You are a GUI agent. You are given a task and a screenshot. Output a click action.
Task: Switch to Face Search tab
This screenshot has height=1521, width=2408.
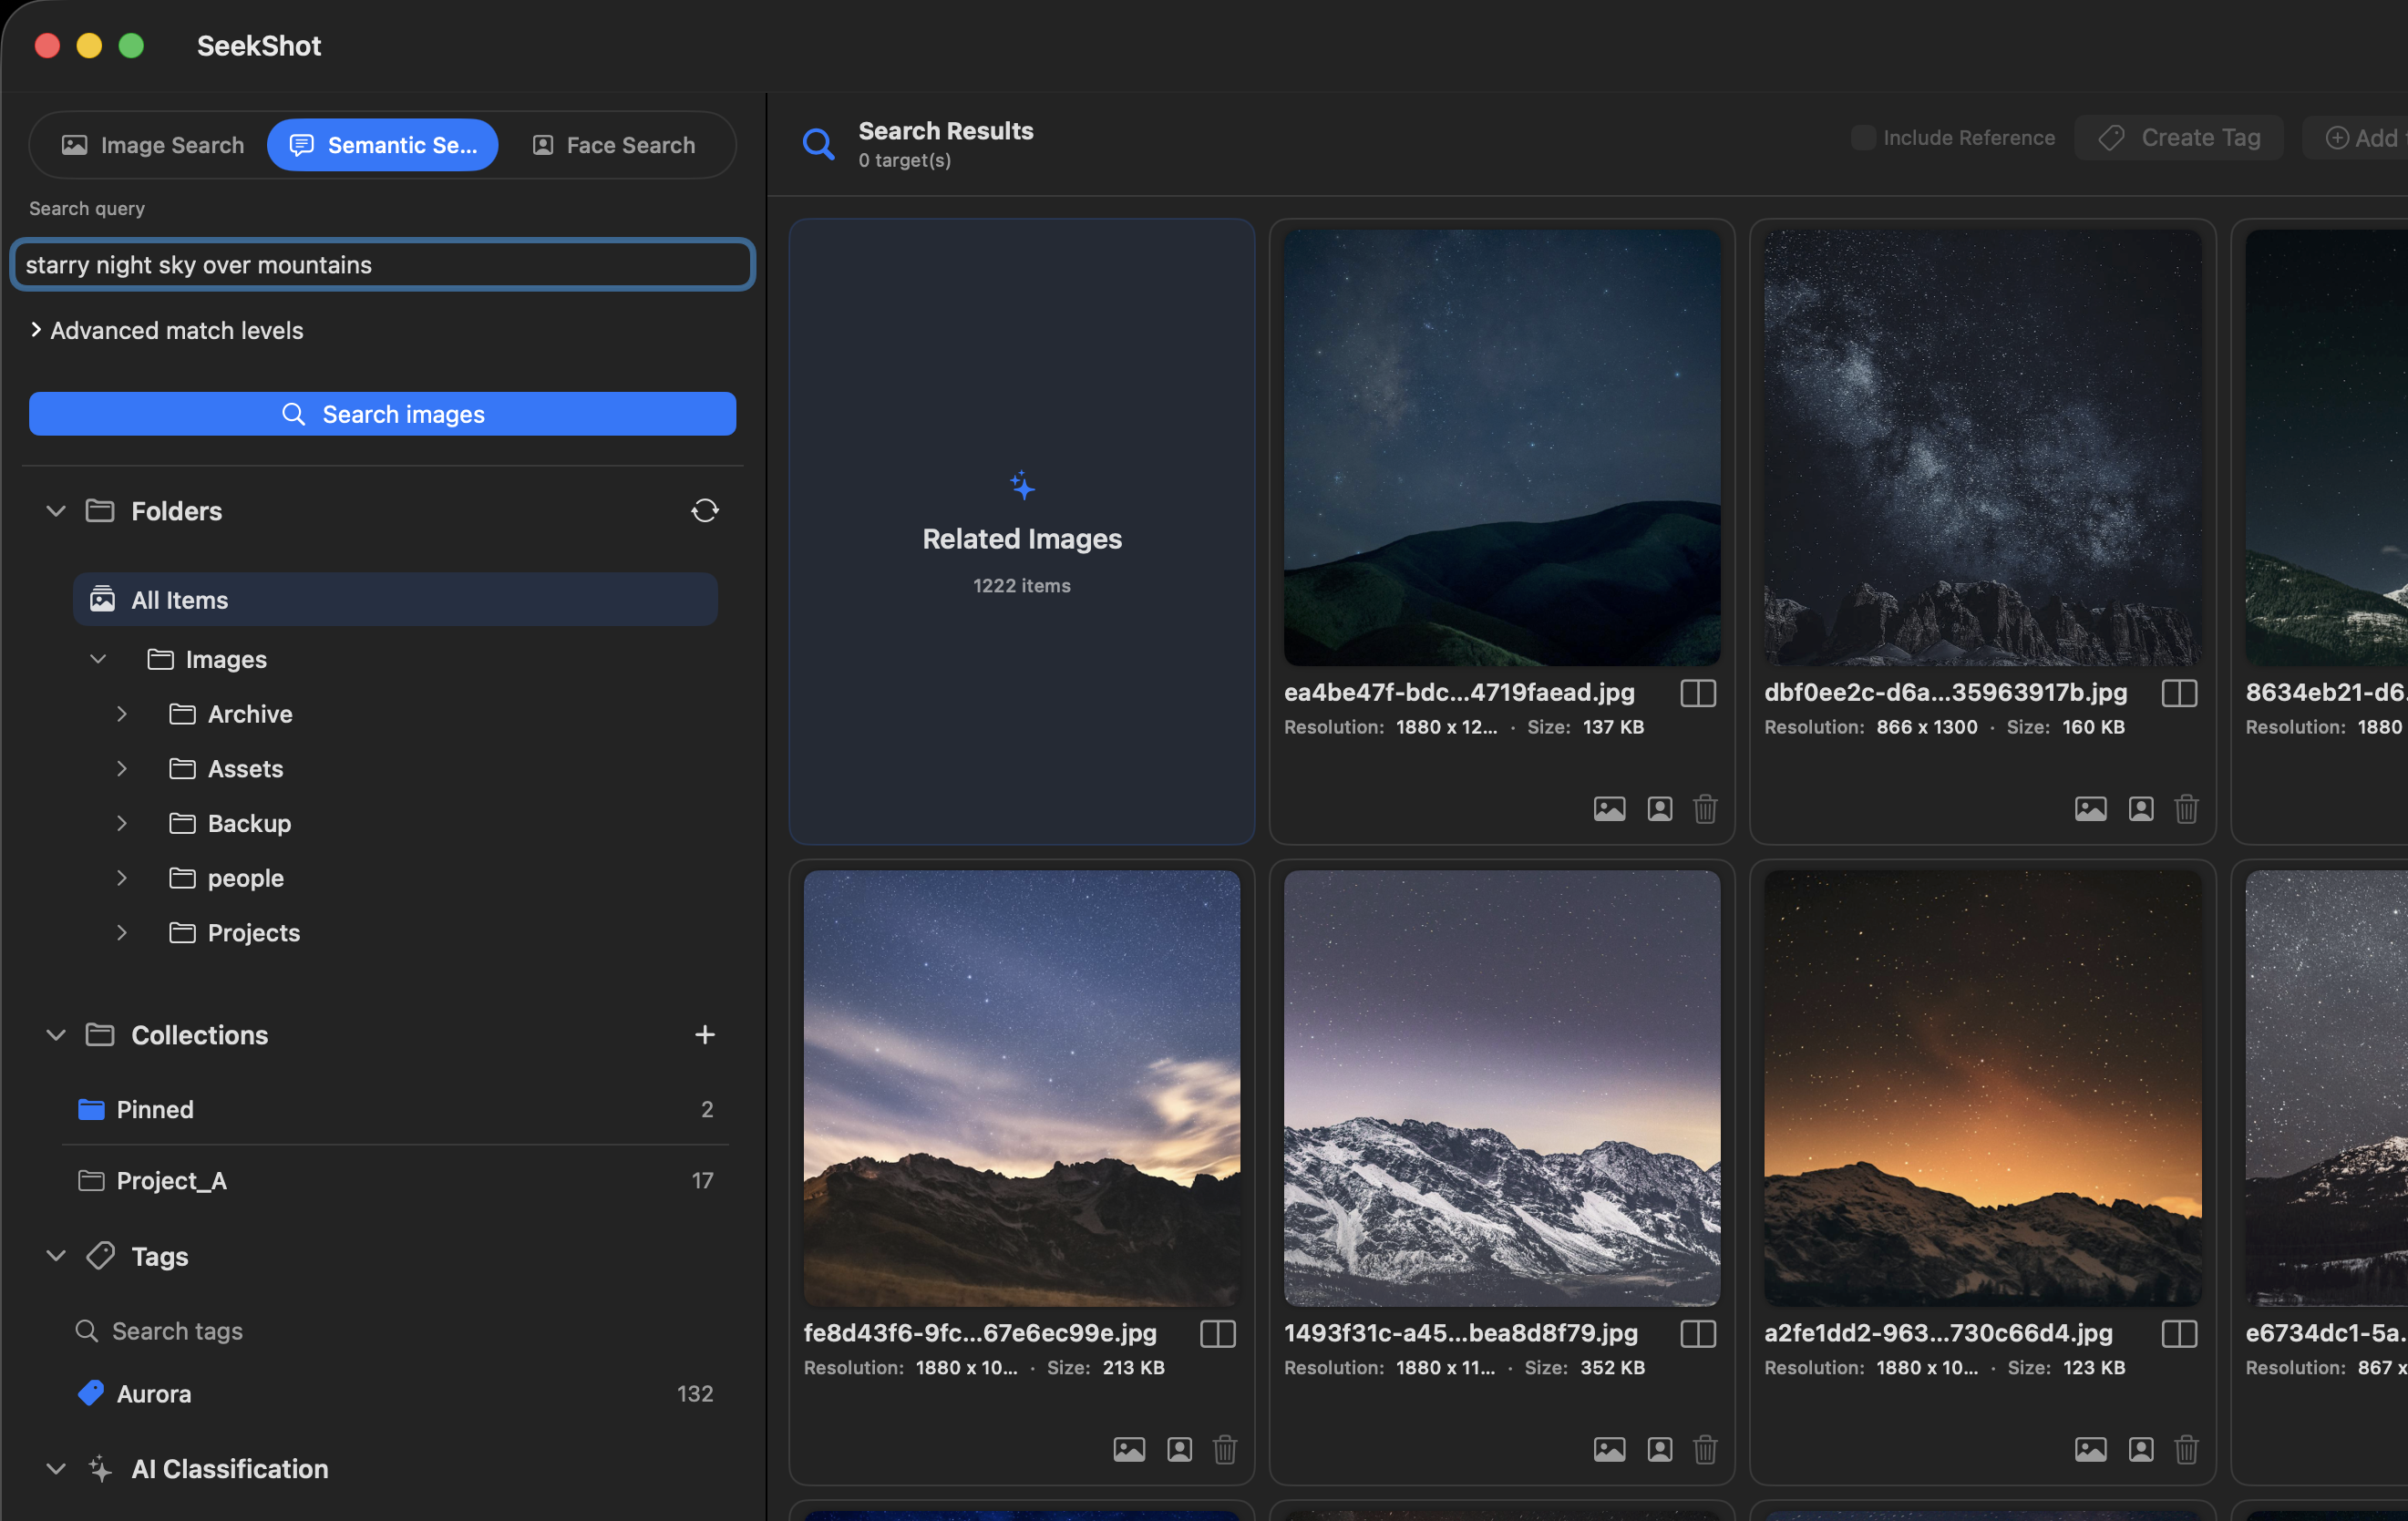tap(613, 145)
